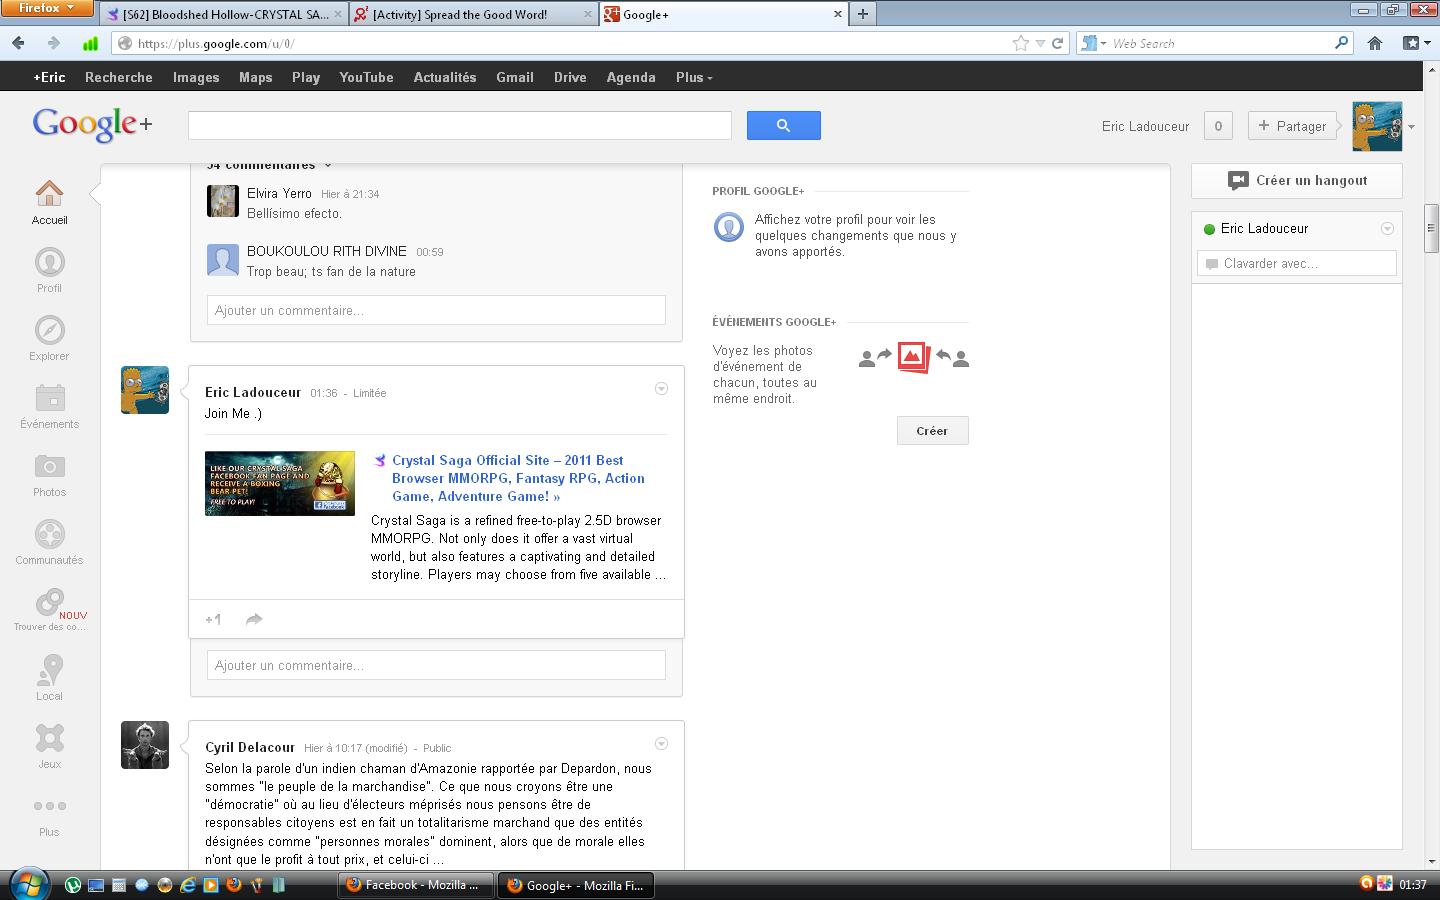This screenshot has height=900, width=1440.
Task: Open the Événements calendar icon
Action: (x=49, y=399)
